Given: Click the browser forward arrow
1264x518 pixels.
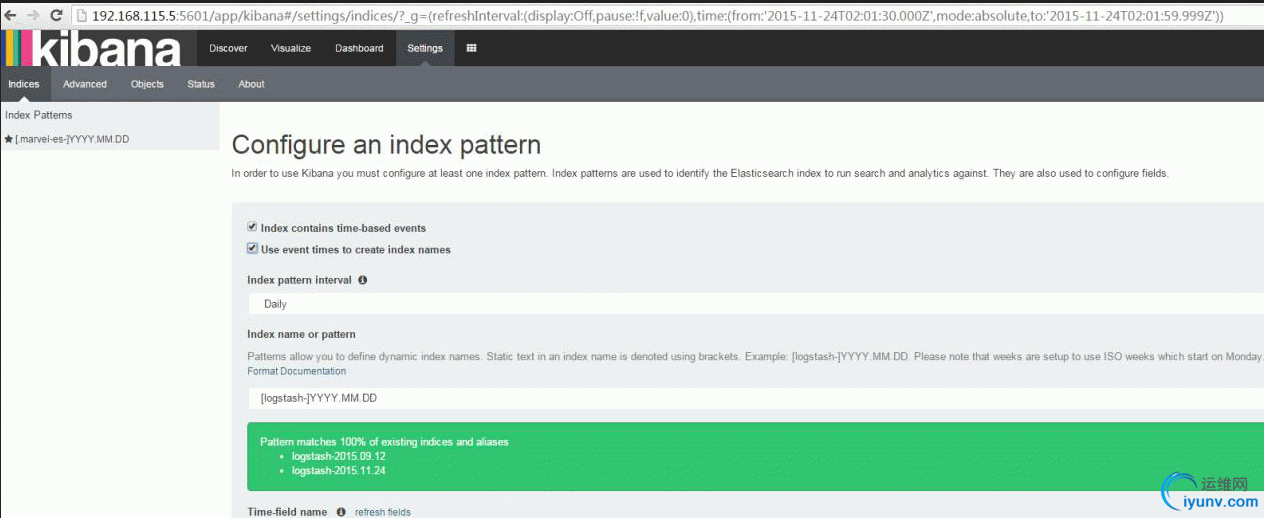Looking at the screenshot, I should point(32,16).
